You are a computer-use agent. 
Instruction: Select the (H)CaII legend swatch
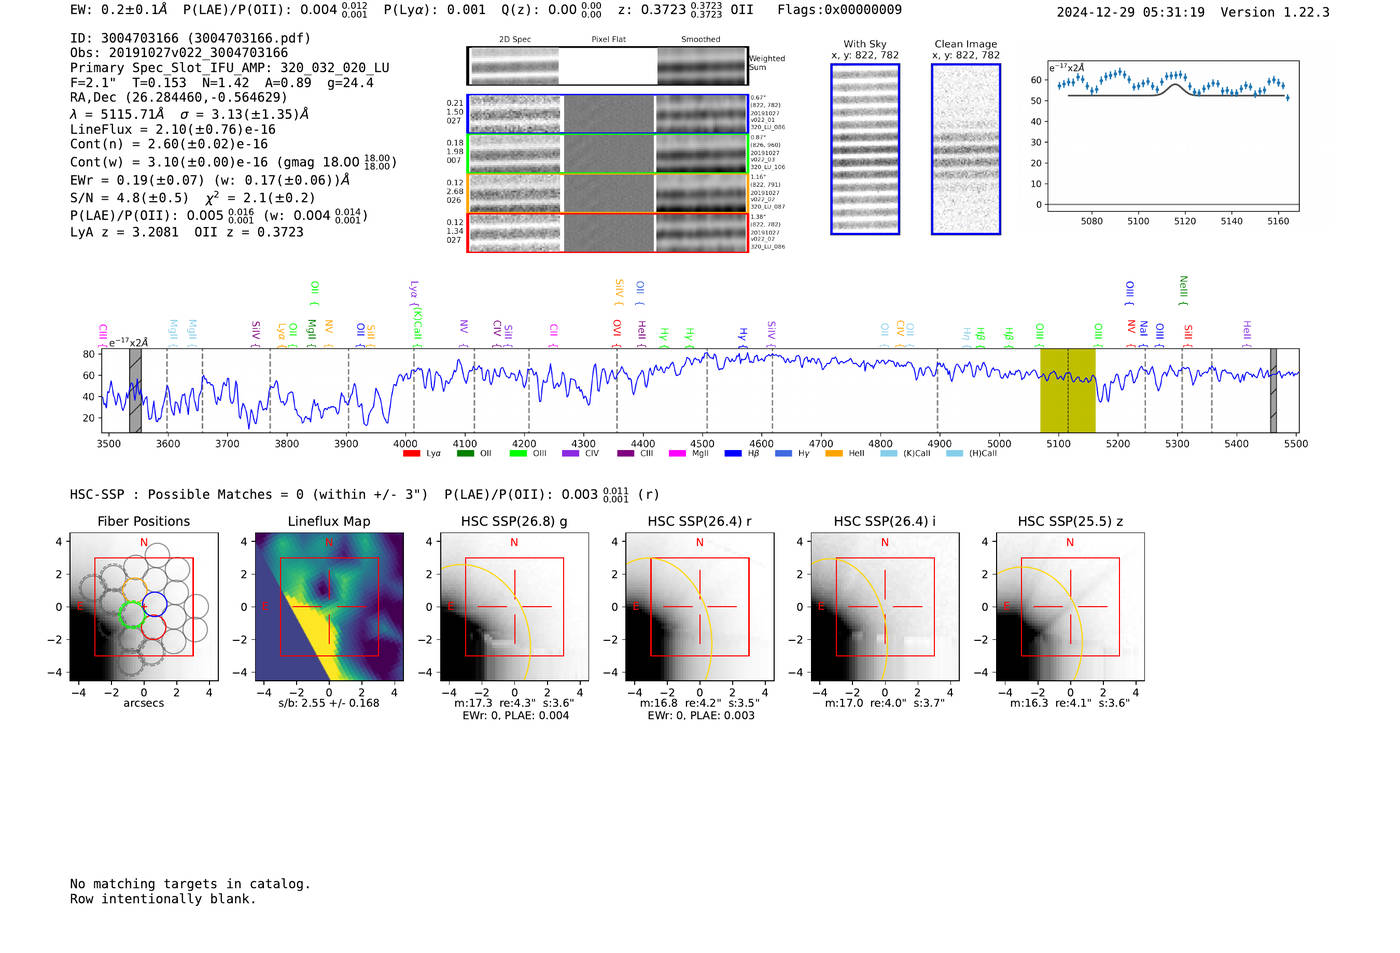(x=954, y=454)
